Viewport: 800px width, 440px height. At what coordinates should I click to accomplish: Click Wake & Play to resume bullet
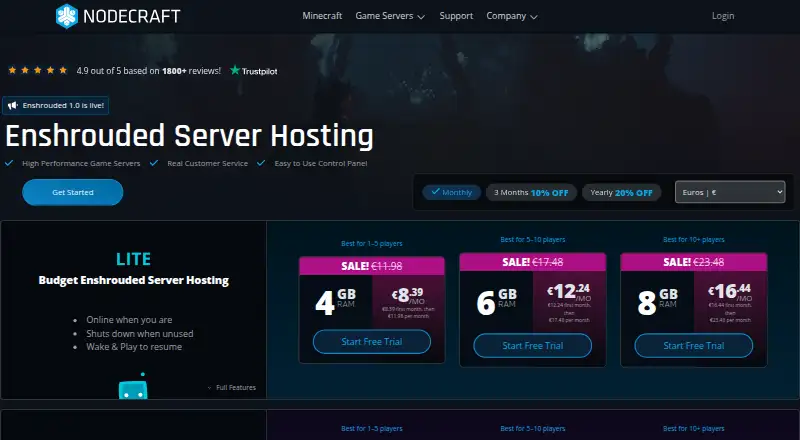coord(134,347)
